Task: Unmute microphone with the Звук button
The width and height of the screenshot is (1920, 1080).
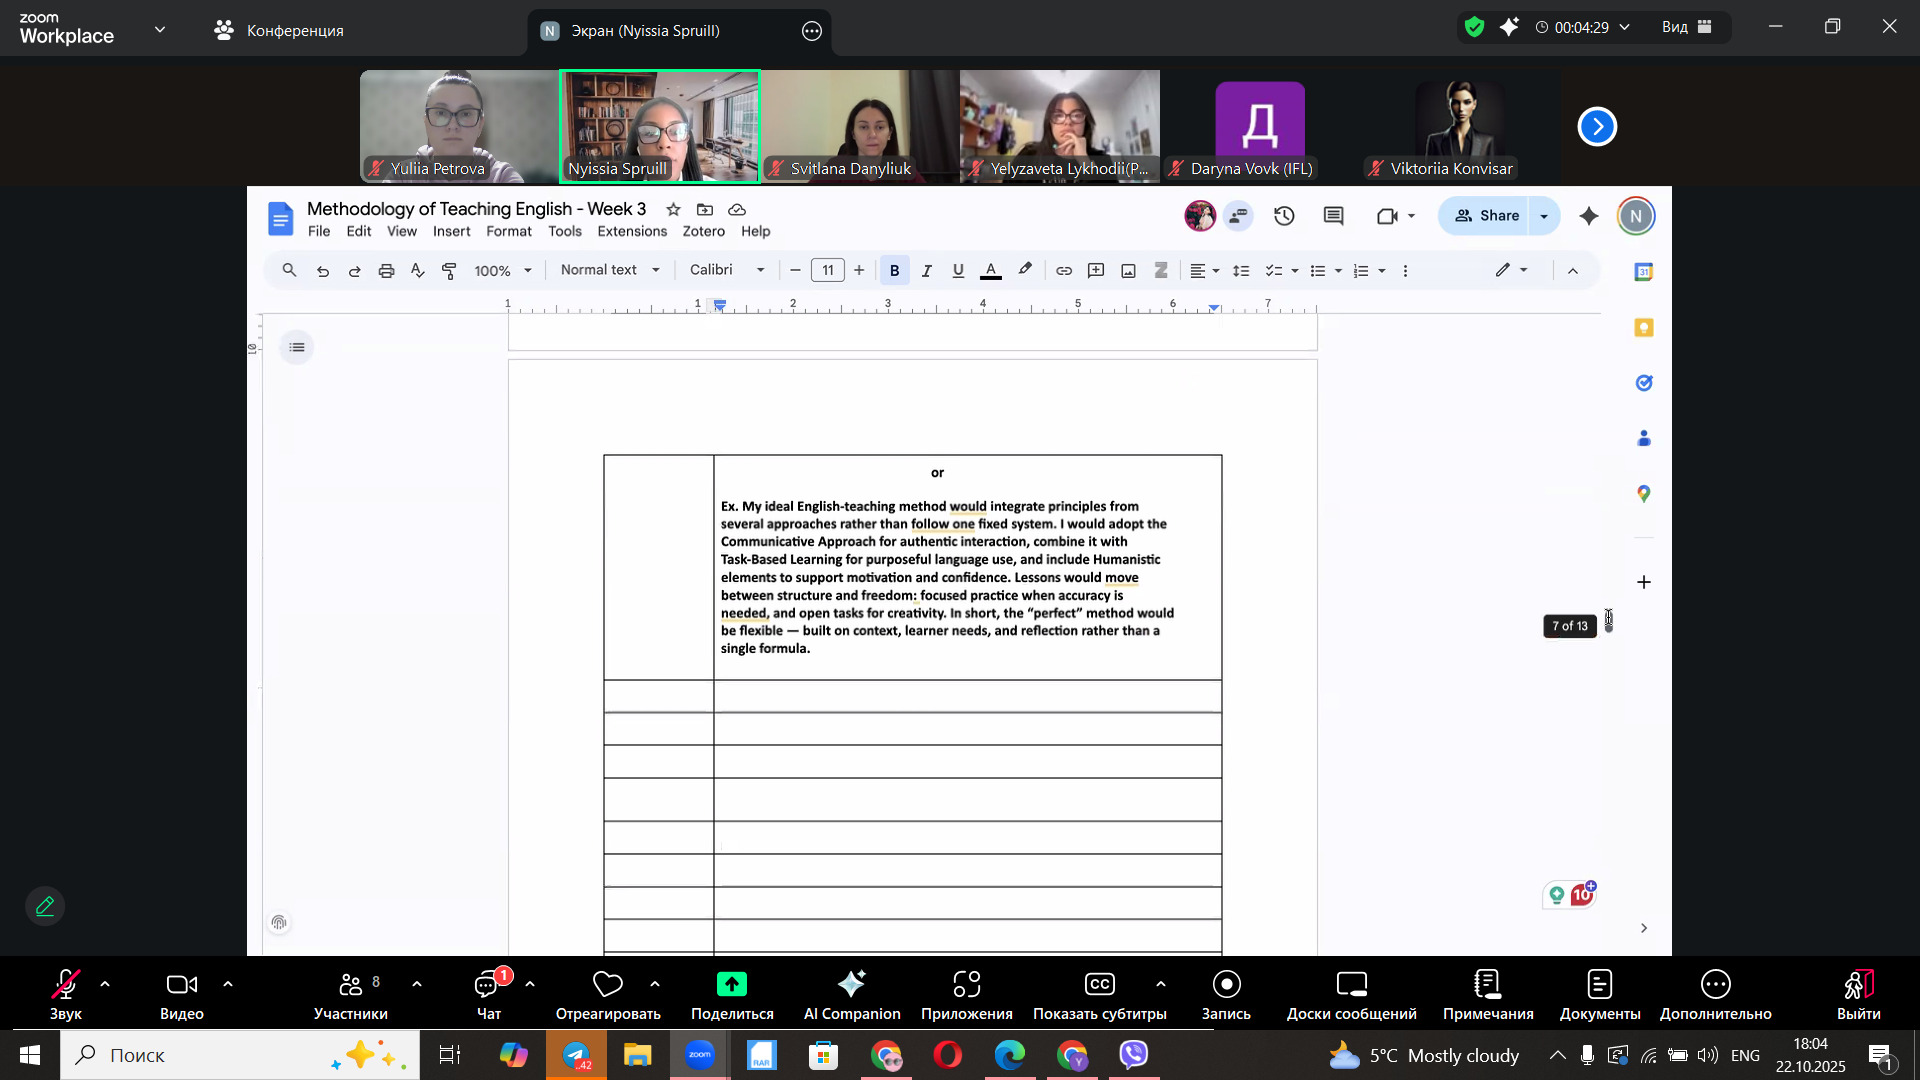Action: coord(65,985)
